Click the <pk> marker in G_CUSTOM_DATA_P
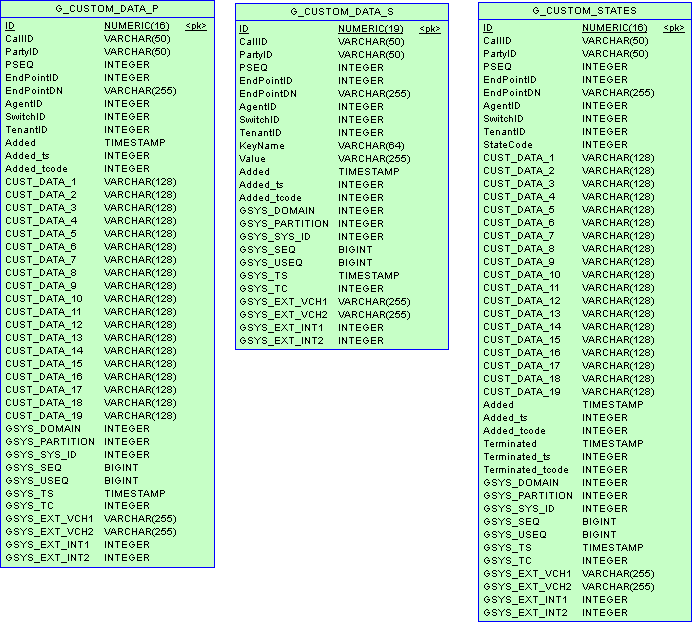The image size is (692, 622). 196,26
